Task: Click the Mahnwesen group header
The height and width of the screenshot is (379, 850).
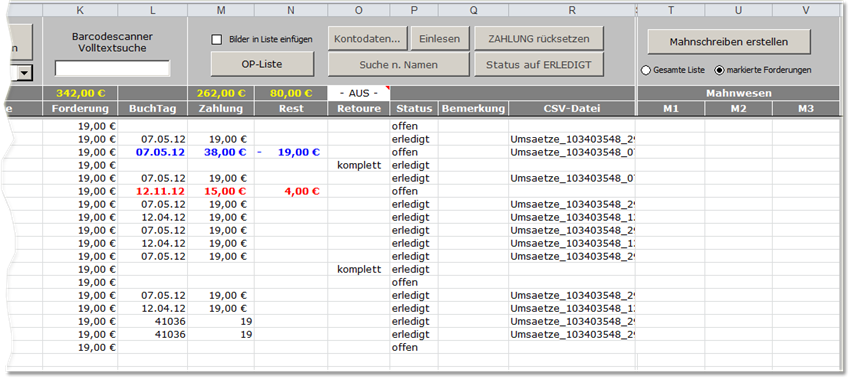Action: pos(738,93)
